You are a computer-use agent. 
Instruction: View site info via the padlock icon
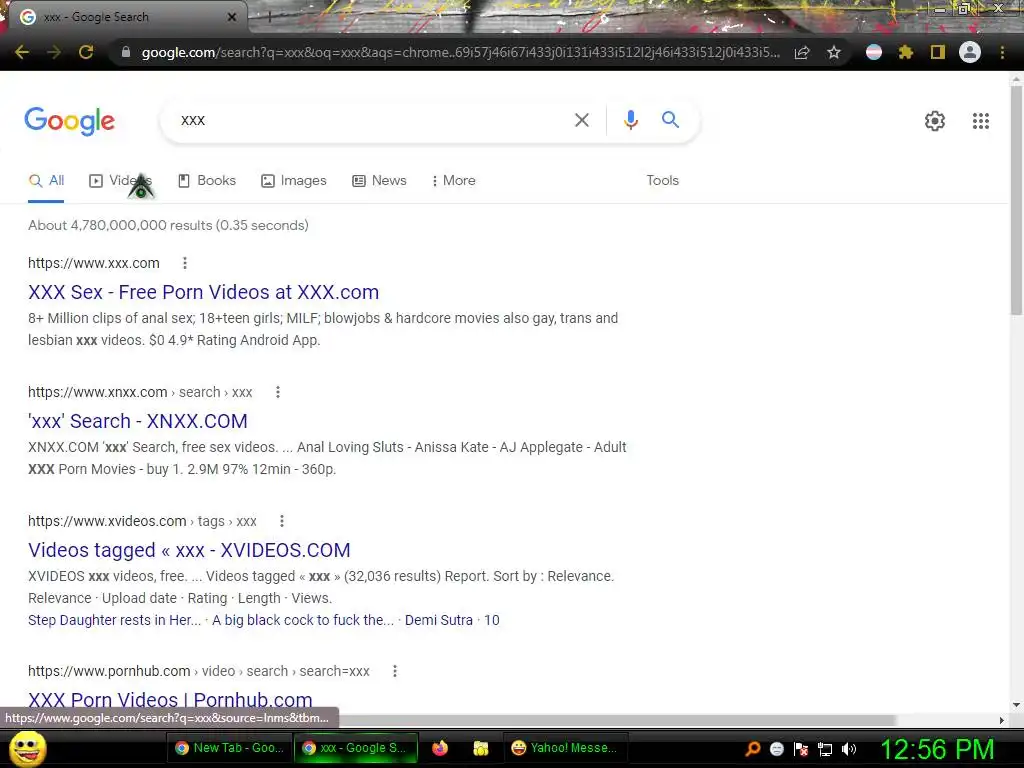coord(126,52)
